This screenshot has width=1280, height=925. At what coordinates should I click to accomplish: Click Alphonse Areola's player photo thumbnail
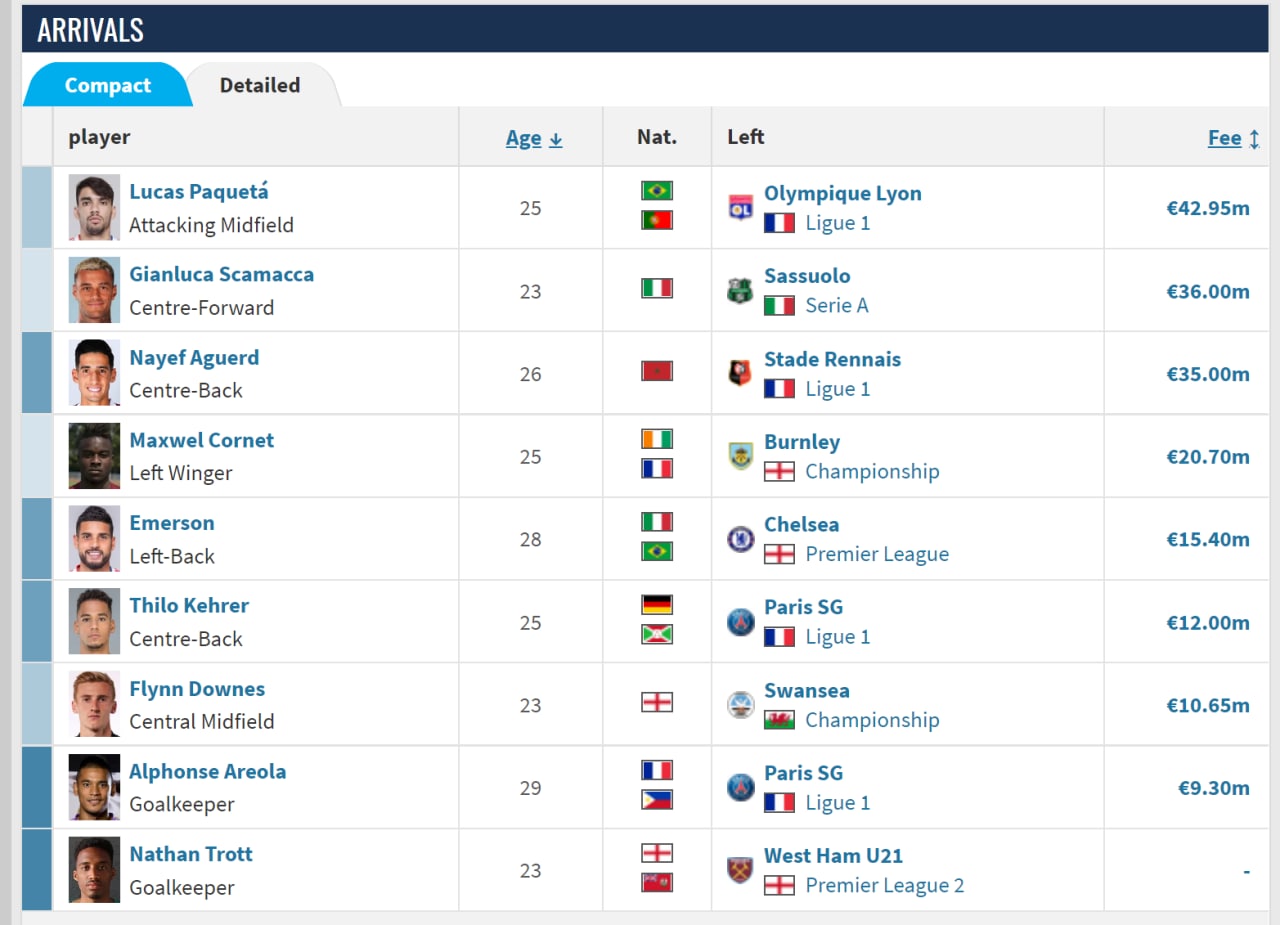(x=94, y=788)
